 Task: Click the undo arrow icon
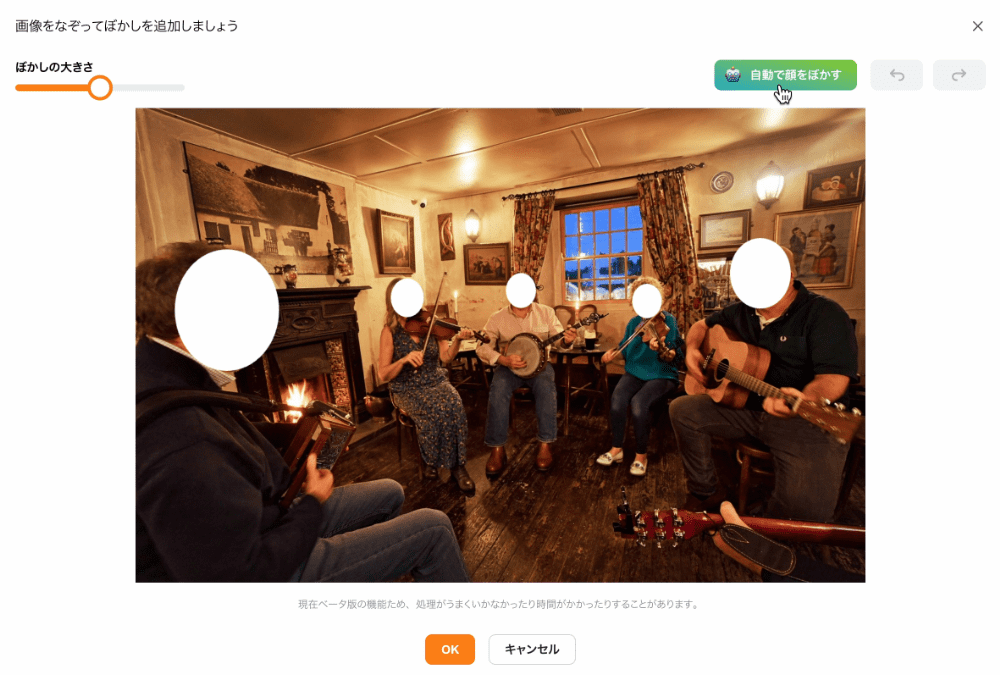(x=896, y=75)
